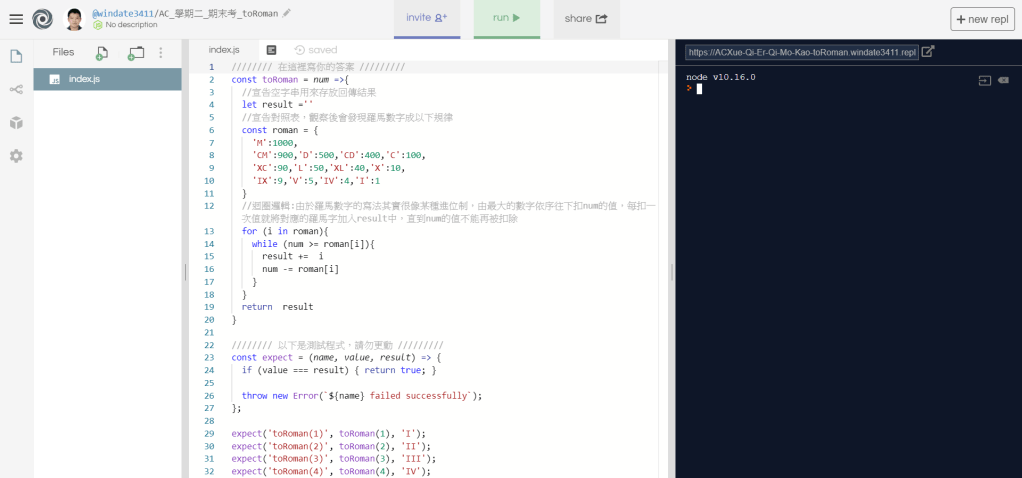Click the Repl.it swirl logo
The image size is (1022, 478).
pyautogui.click(x=42, y=19)
